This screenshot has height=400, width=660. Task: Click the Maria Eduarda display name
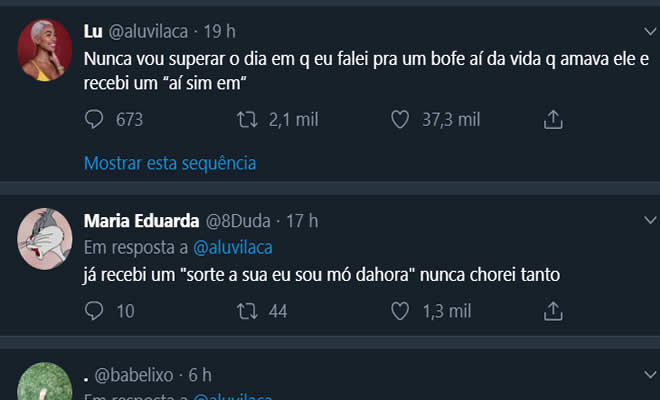140,220
